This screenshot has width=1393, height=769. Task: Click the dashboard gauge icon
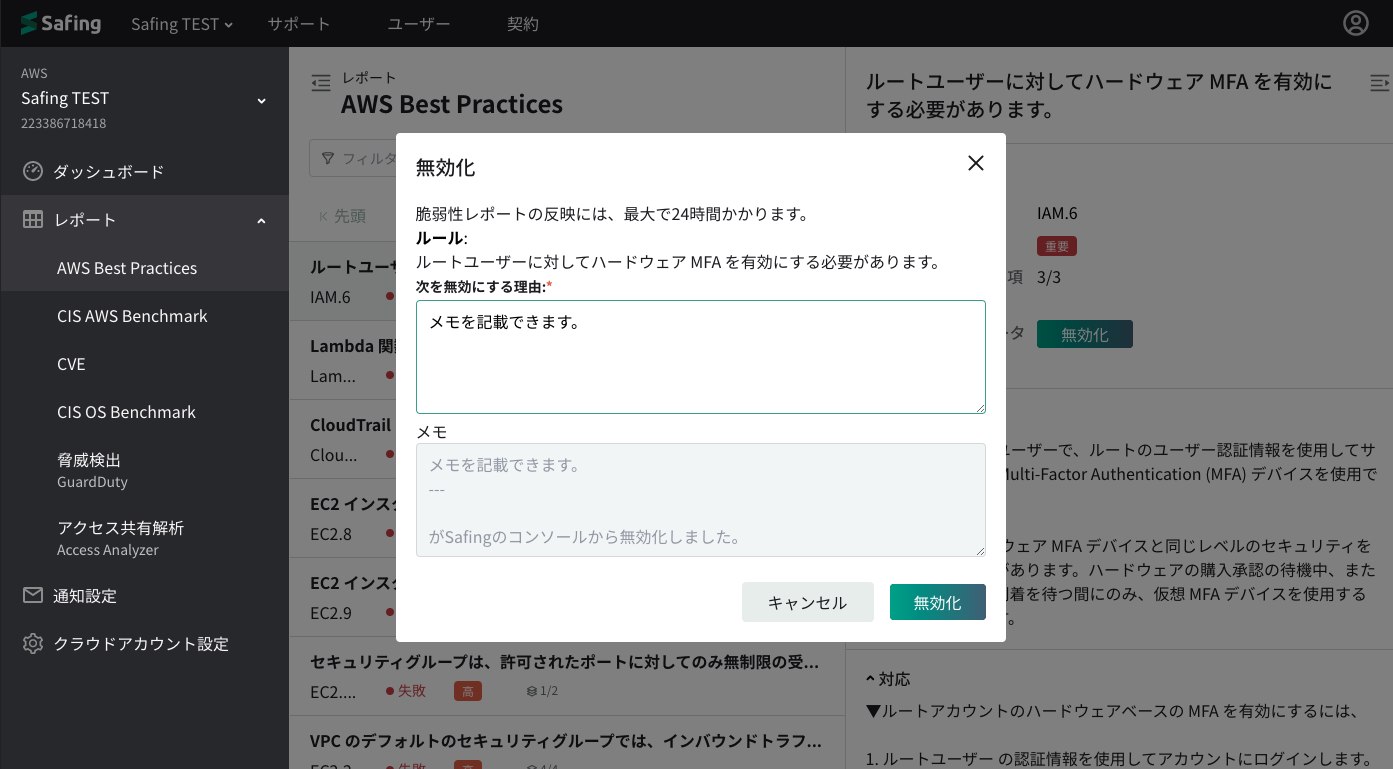click(33, 171)
